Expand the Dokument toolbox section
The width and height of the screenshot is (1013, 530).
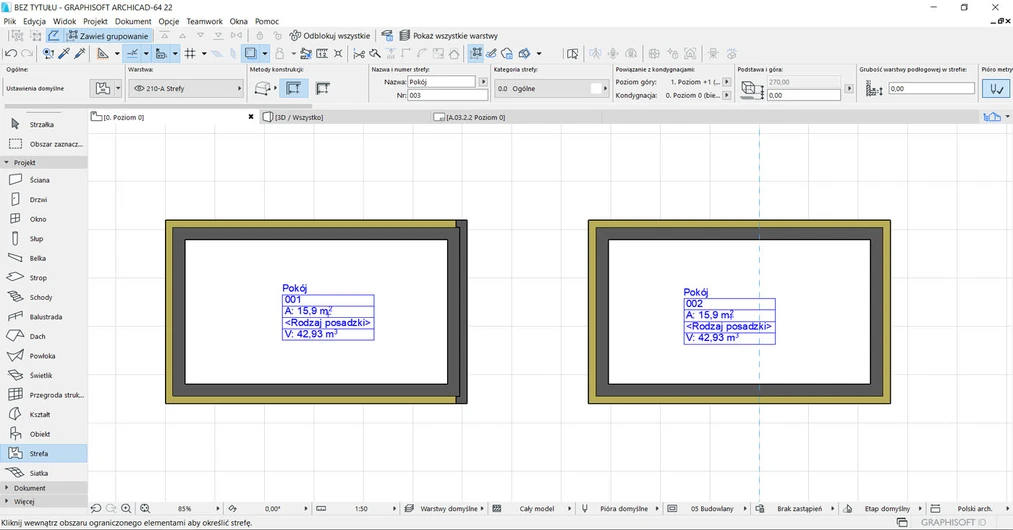tap(43, 488)
